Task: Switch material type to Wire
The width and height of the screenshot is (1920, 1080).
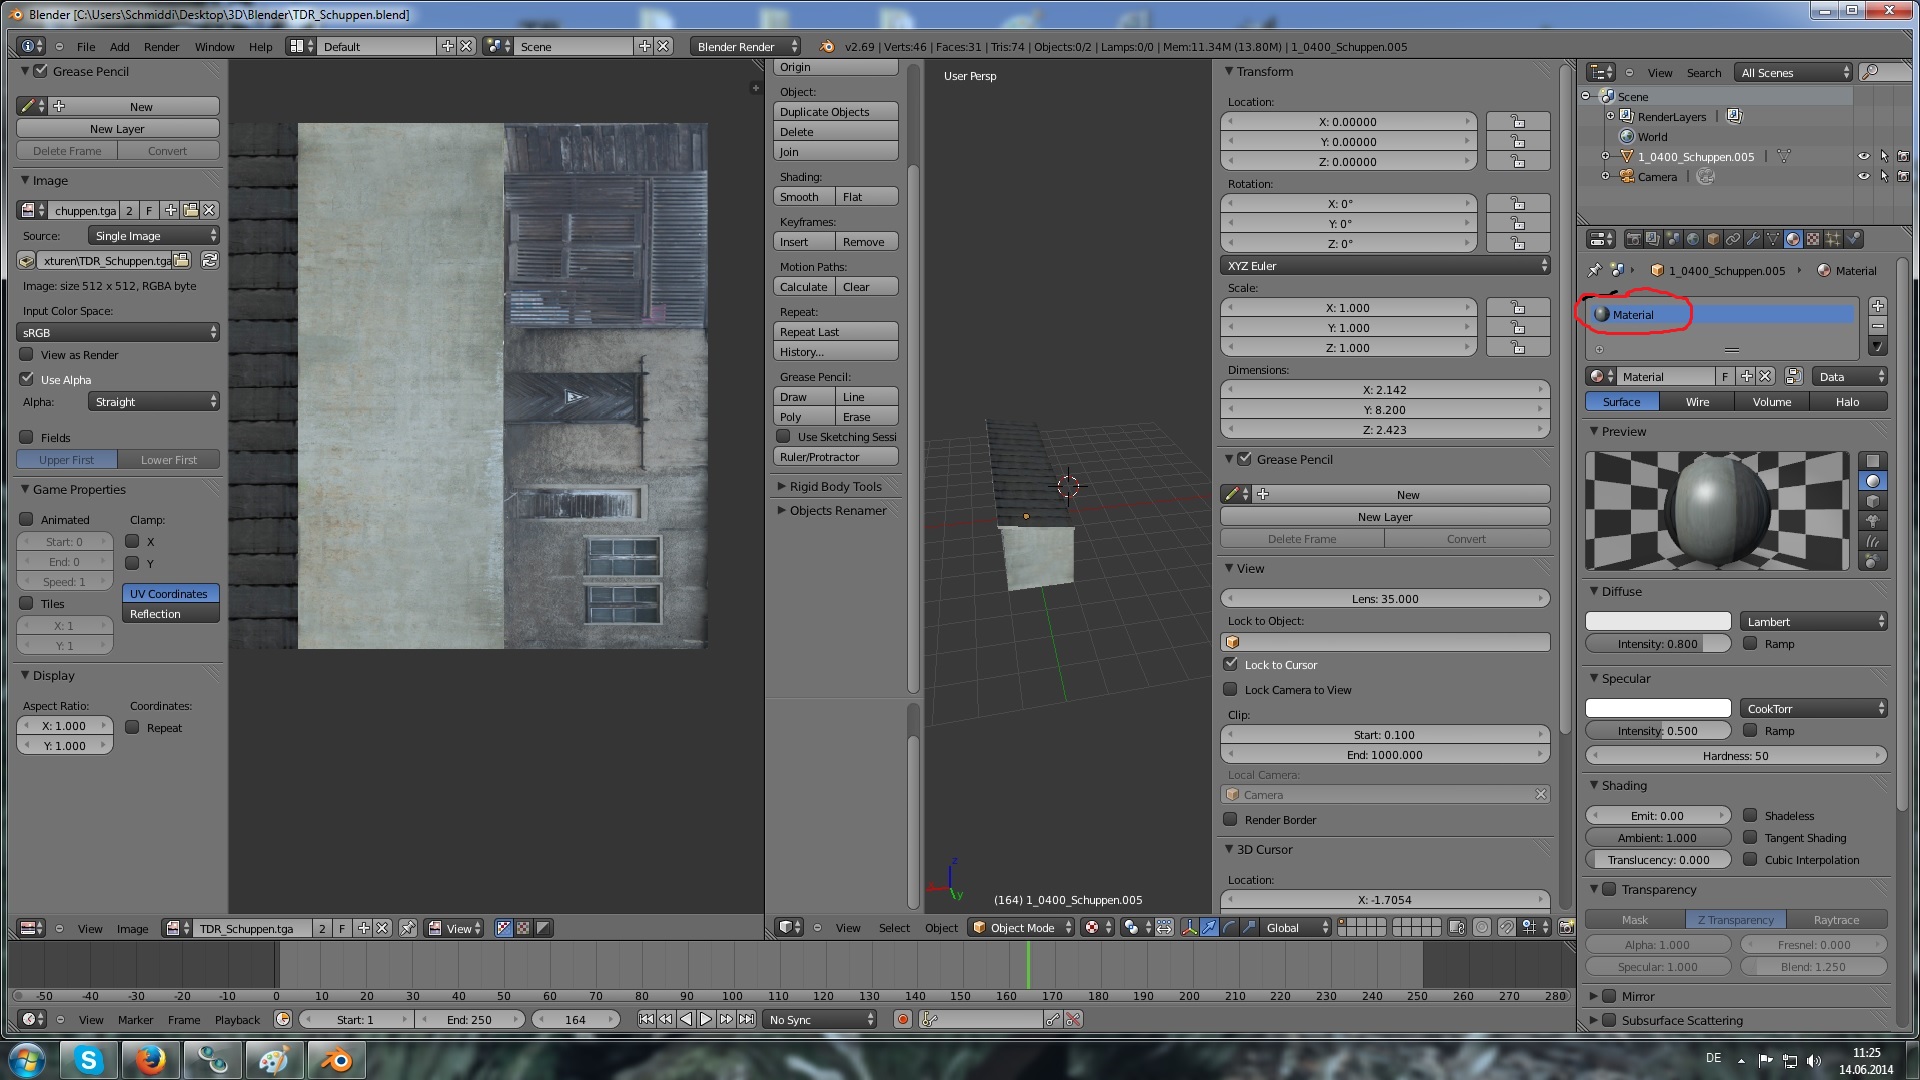Action: 1697,401
